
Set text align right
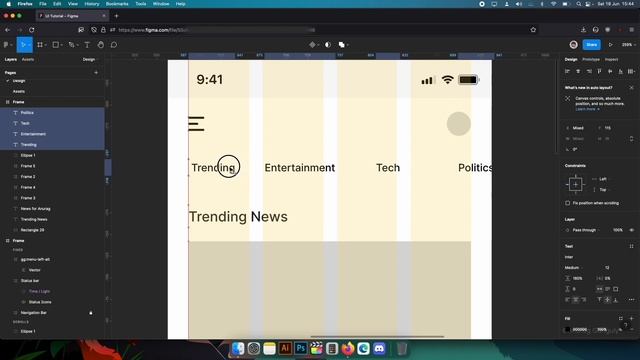pyautogui.click(x=584, y=300)
